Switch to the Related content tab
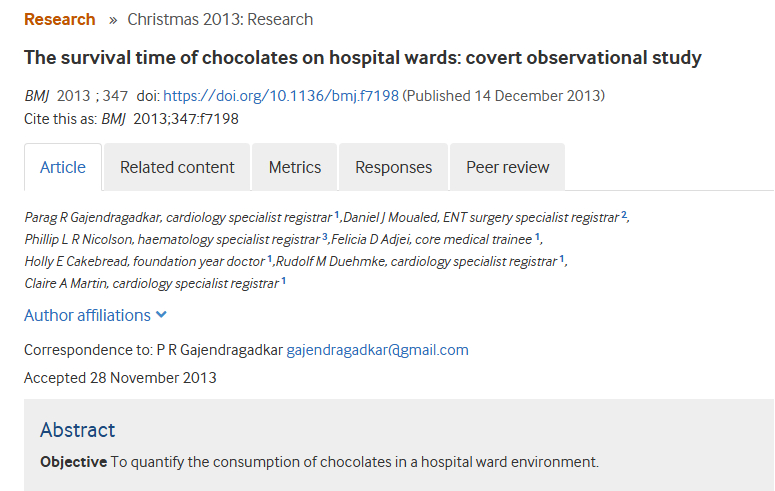 tap(177, 167)
